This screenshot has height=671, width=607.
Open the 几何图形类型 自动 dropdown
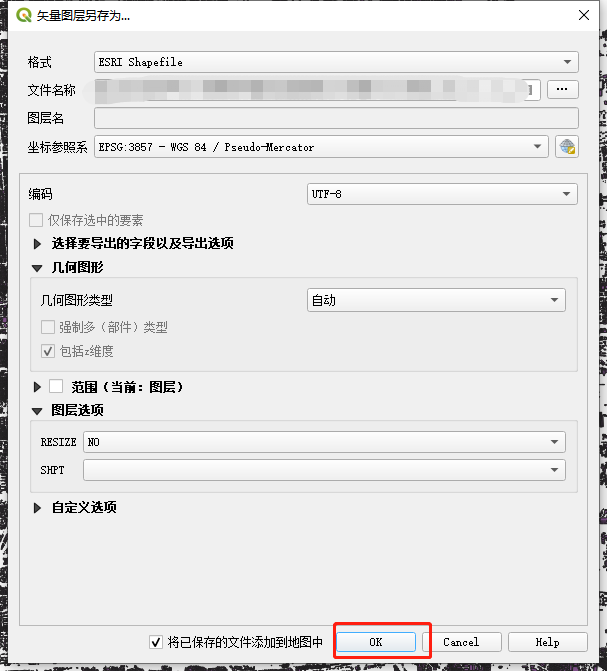[x=436, y=300]
